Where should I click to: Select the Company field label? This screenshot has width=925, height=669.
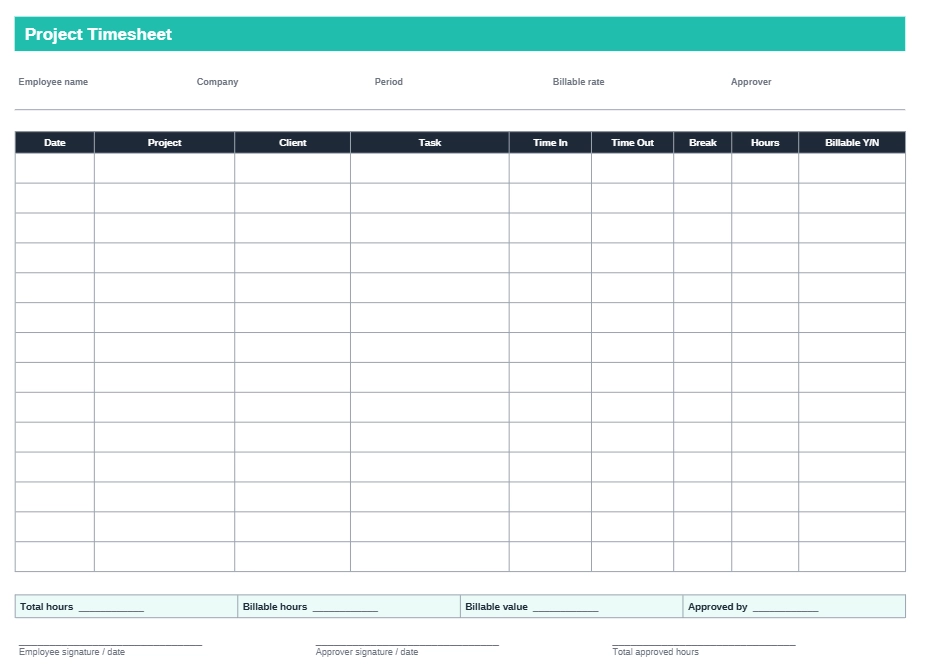pyautogui.click(x=217, y=82)
